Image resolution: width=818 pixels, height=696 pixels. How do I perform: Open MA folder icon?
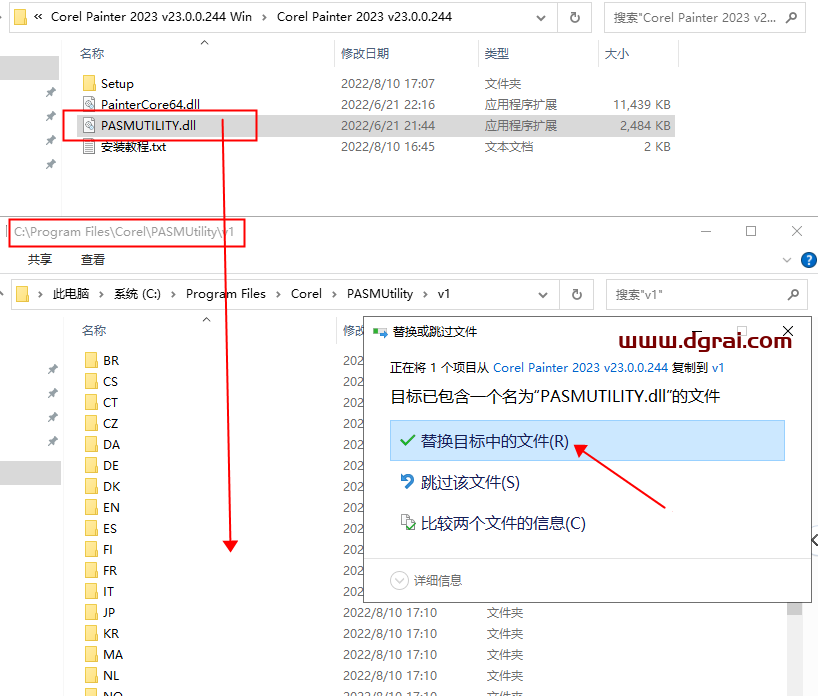tap(91, 654)
